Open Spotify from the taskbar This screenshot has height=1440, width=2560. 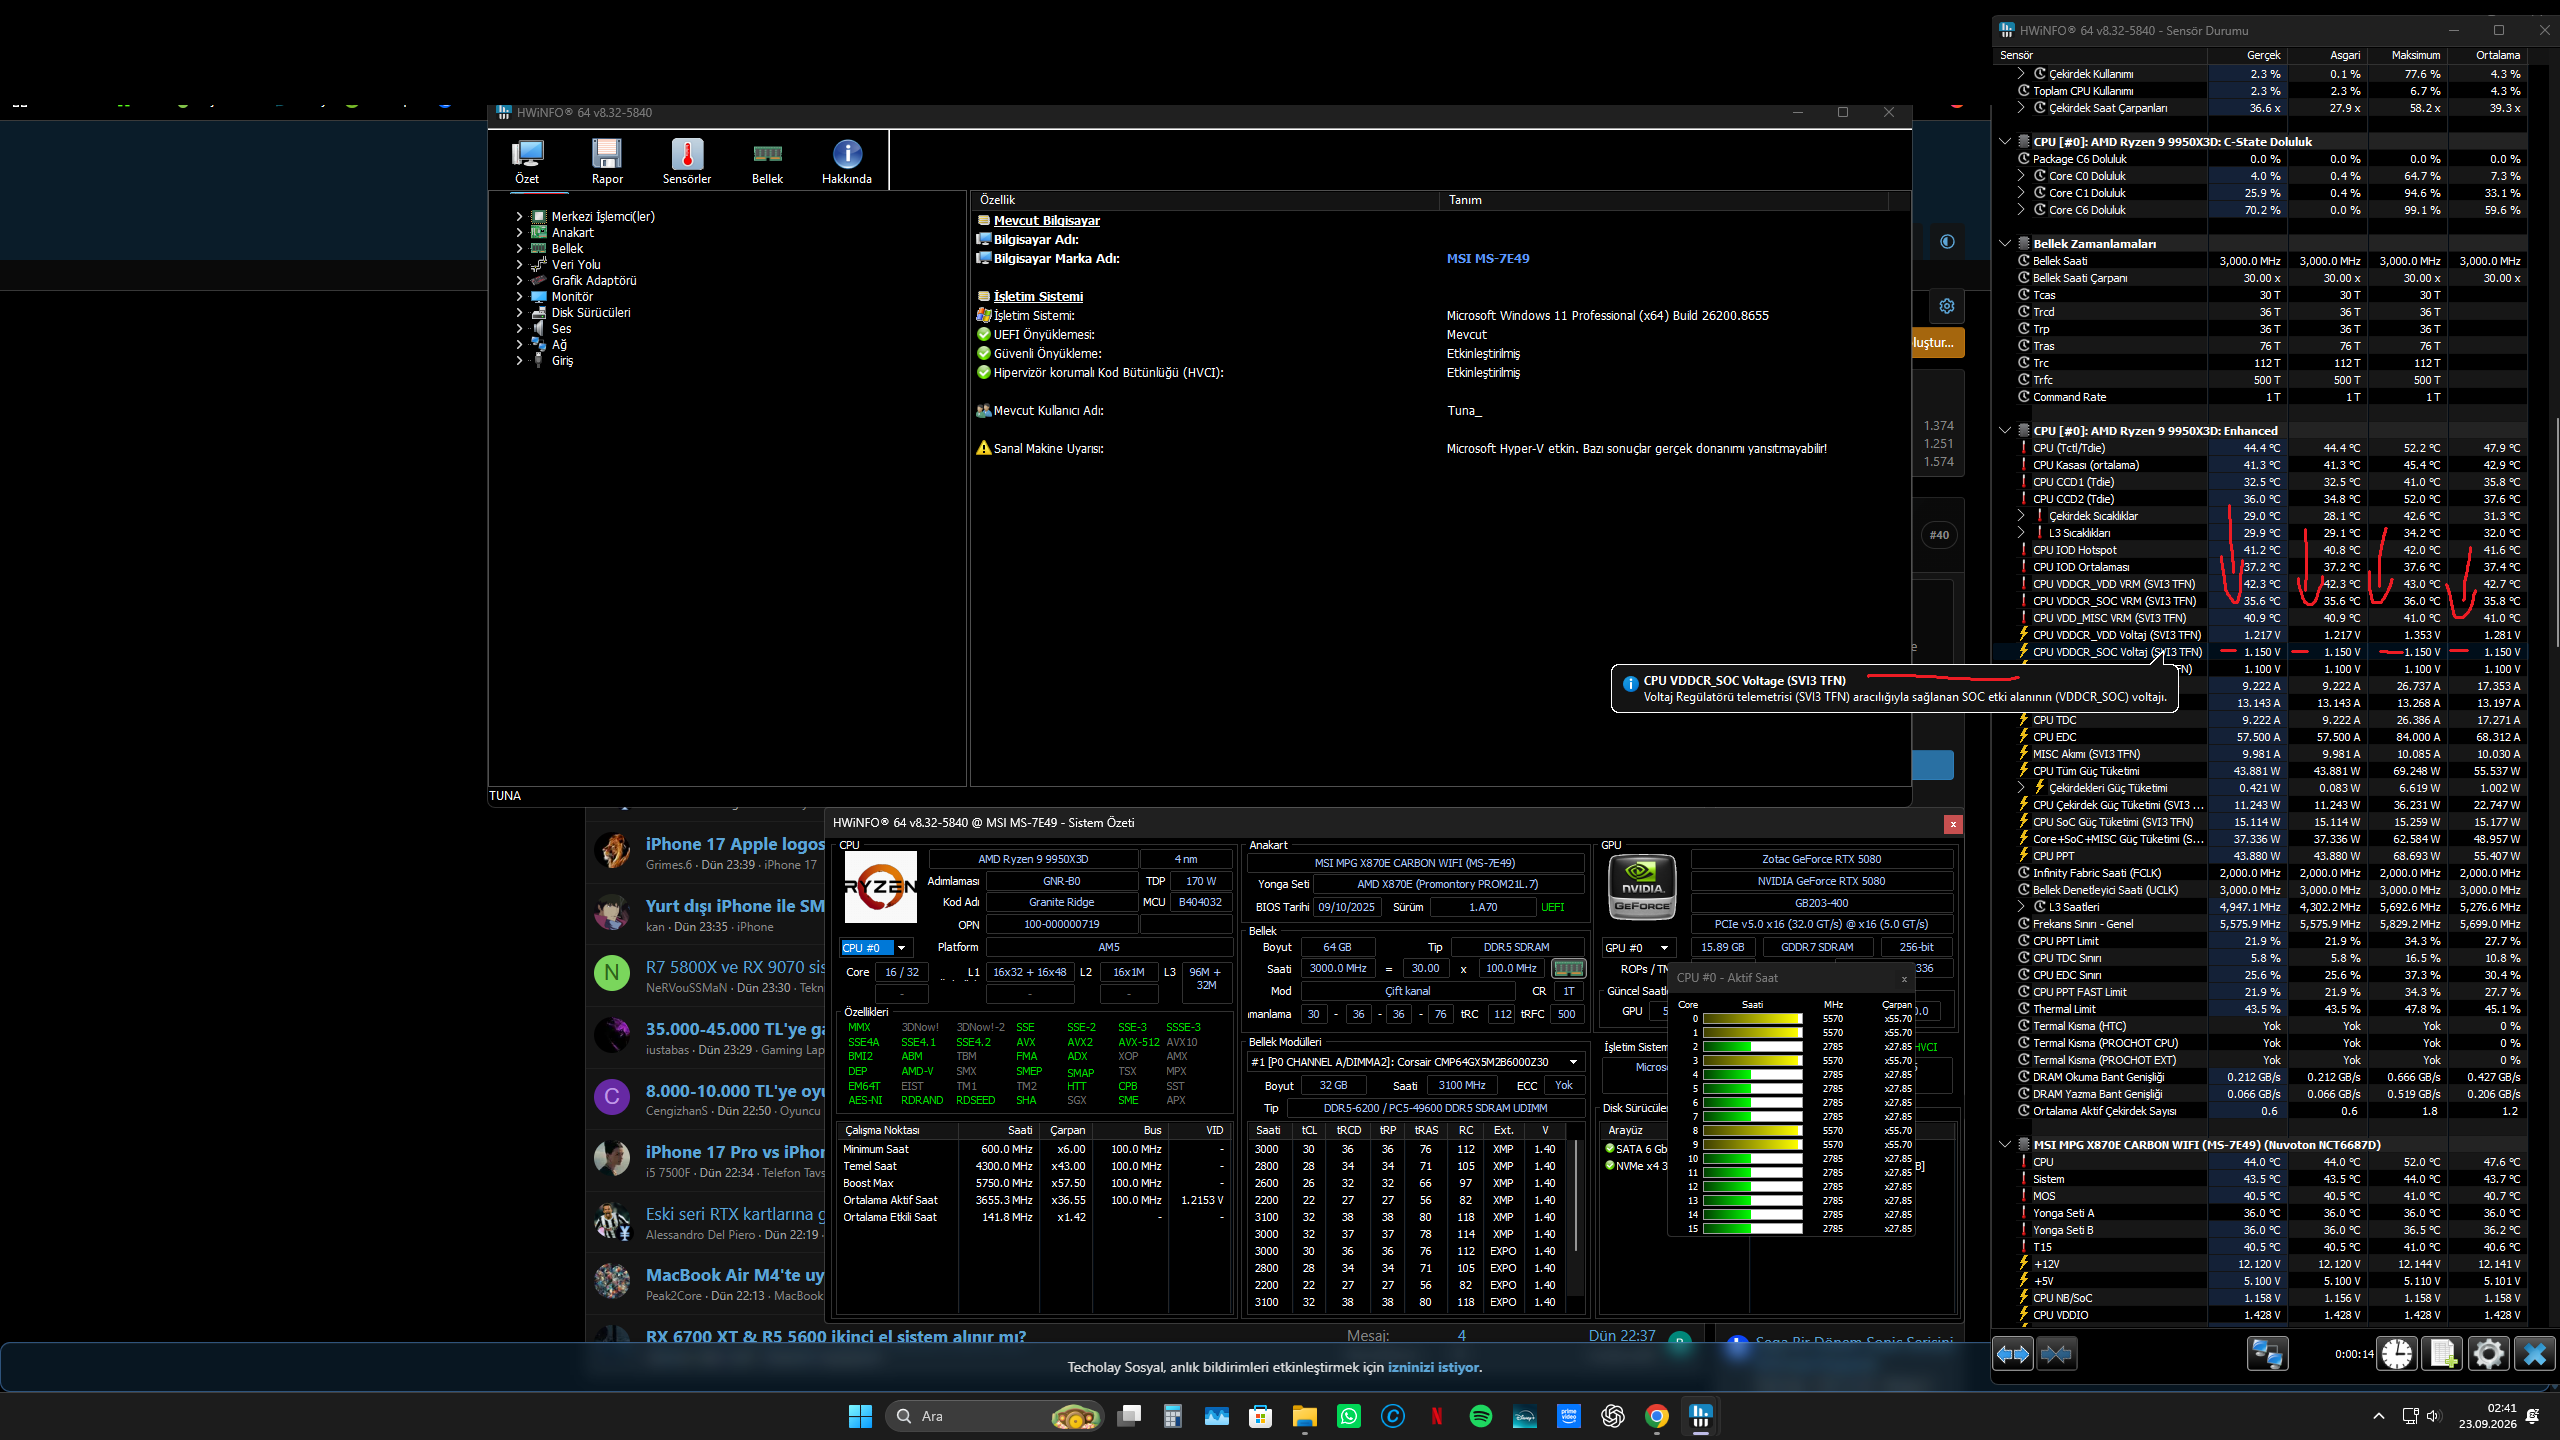point(1481,1416)
